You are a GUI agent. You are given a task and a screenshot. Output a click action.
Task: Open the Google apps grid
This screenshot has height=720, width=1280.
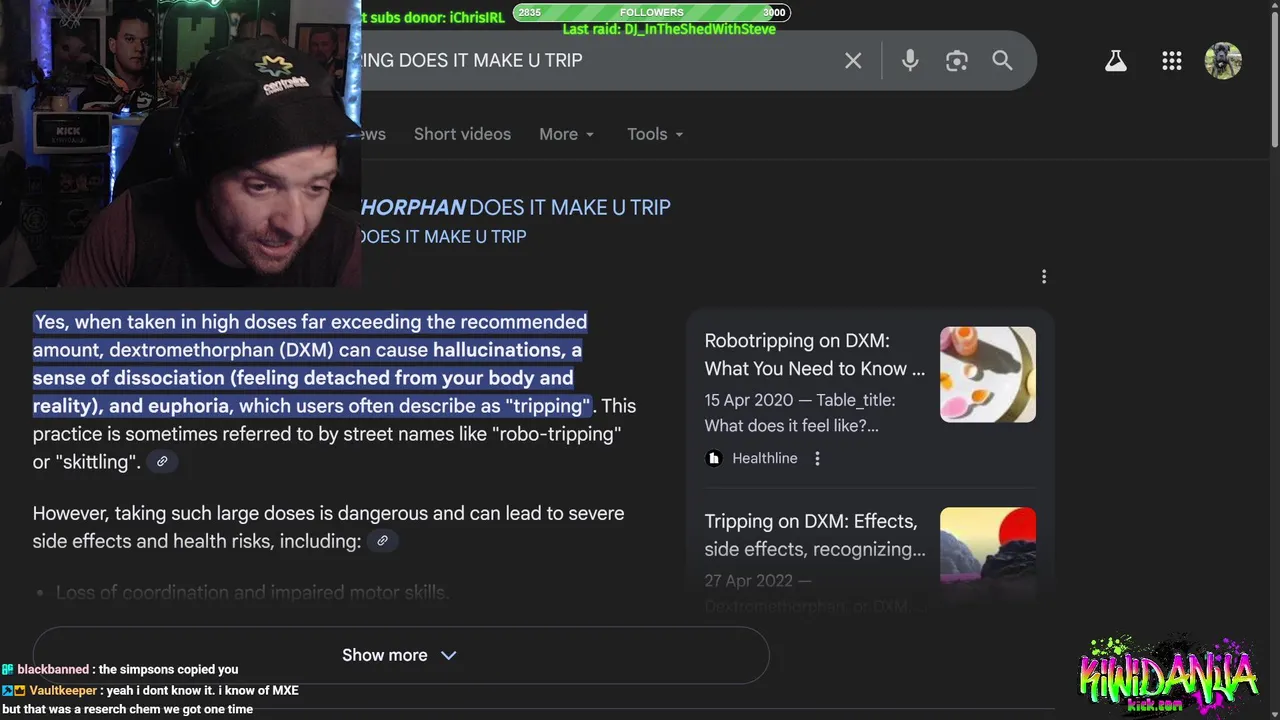click(x=1172, y=61)
